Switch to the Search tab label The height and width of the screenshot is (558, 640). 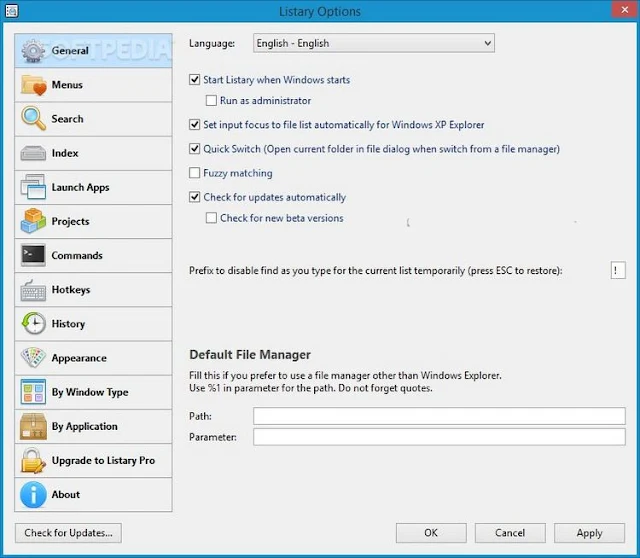click(x=67, y=119)
